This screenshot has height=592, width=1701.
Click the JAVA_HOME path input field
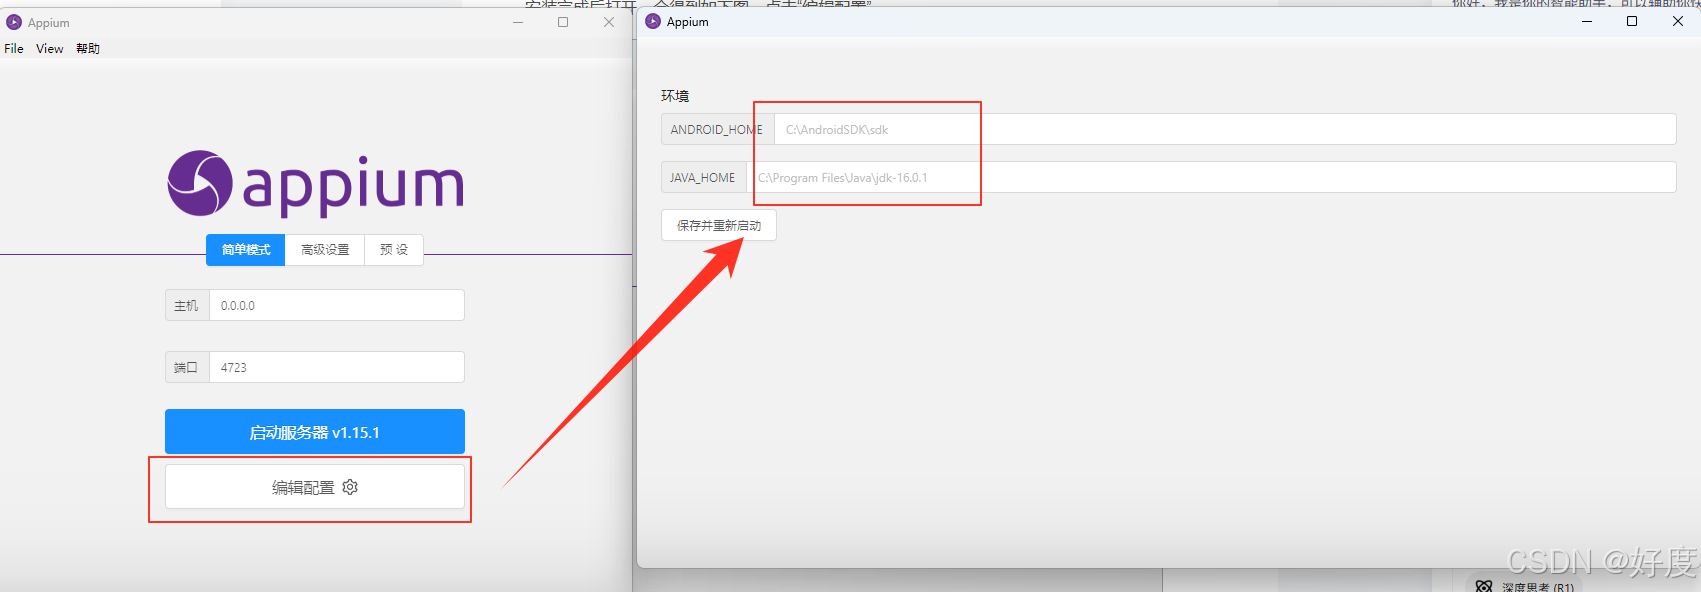click(1211, 177)
